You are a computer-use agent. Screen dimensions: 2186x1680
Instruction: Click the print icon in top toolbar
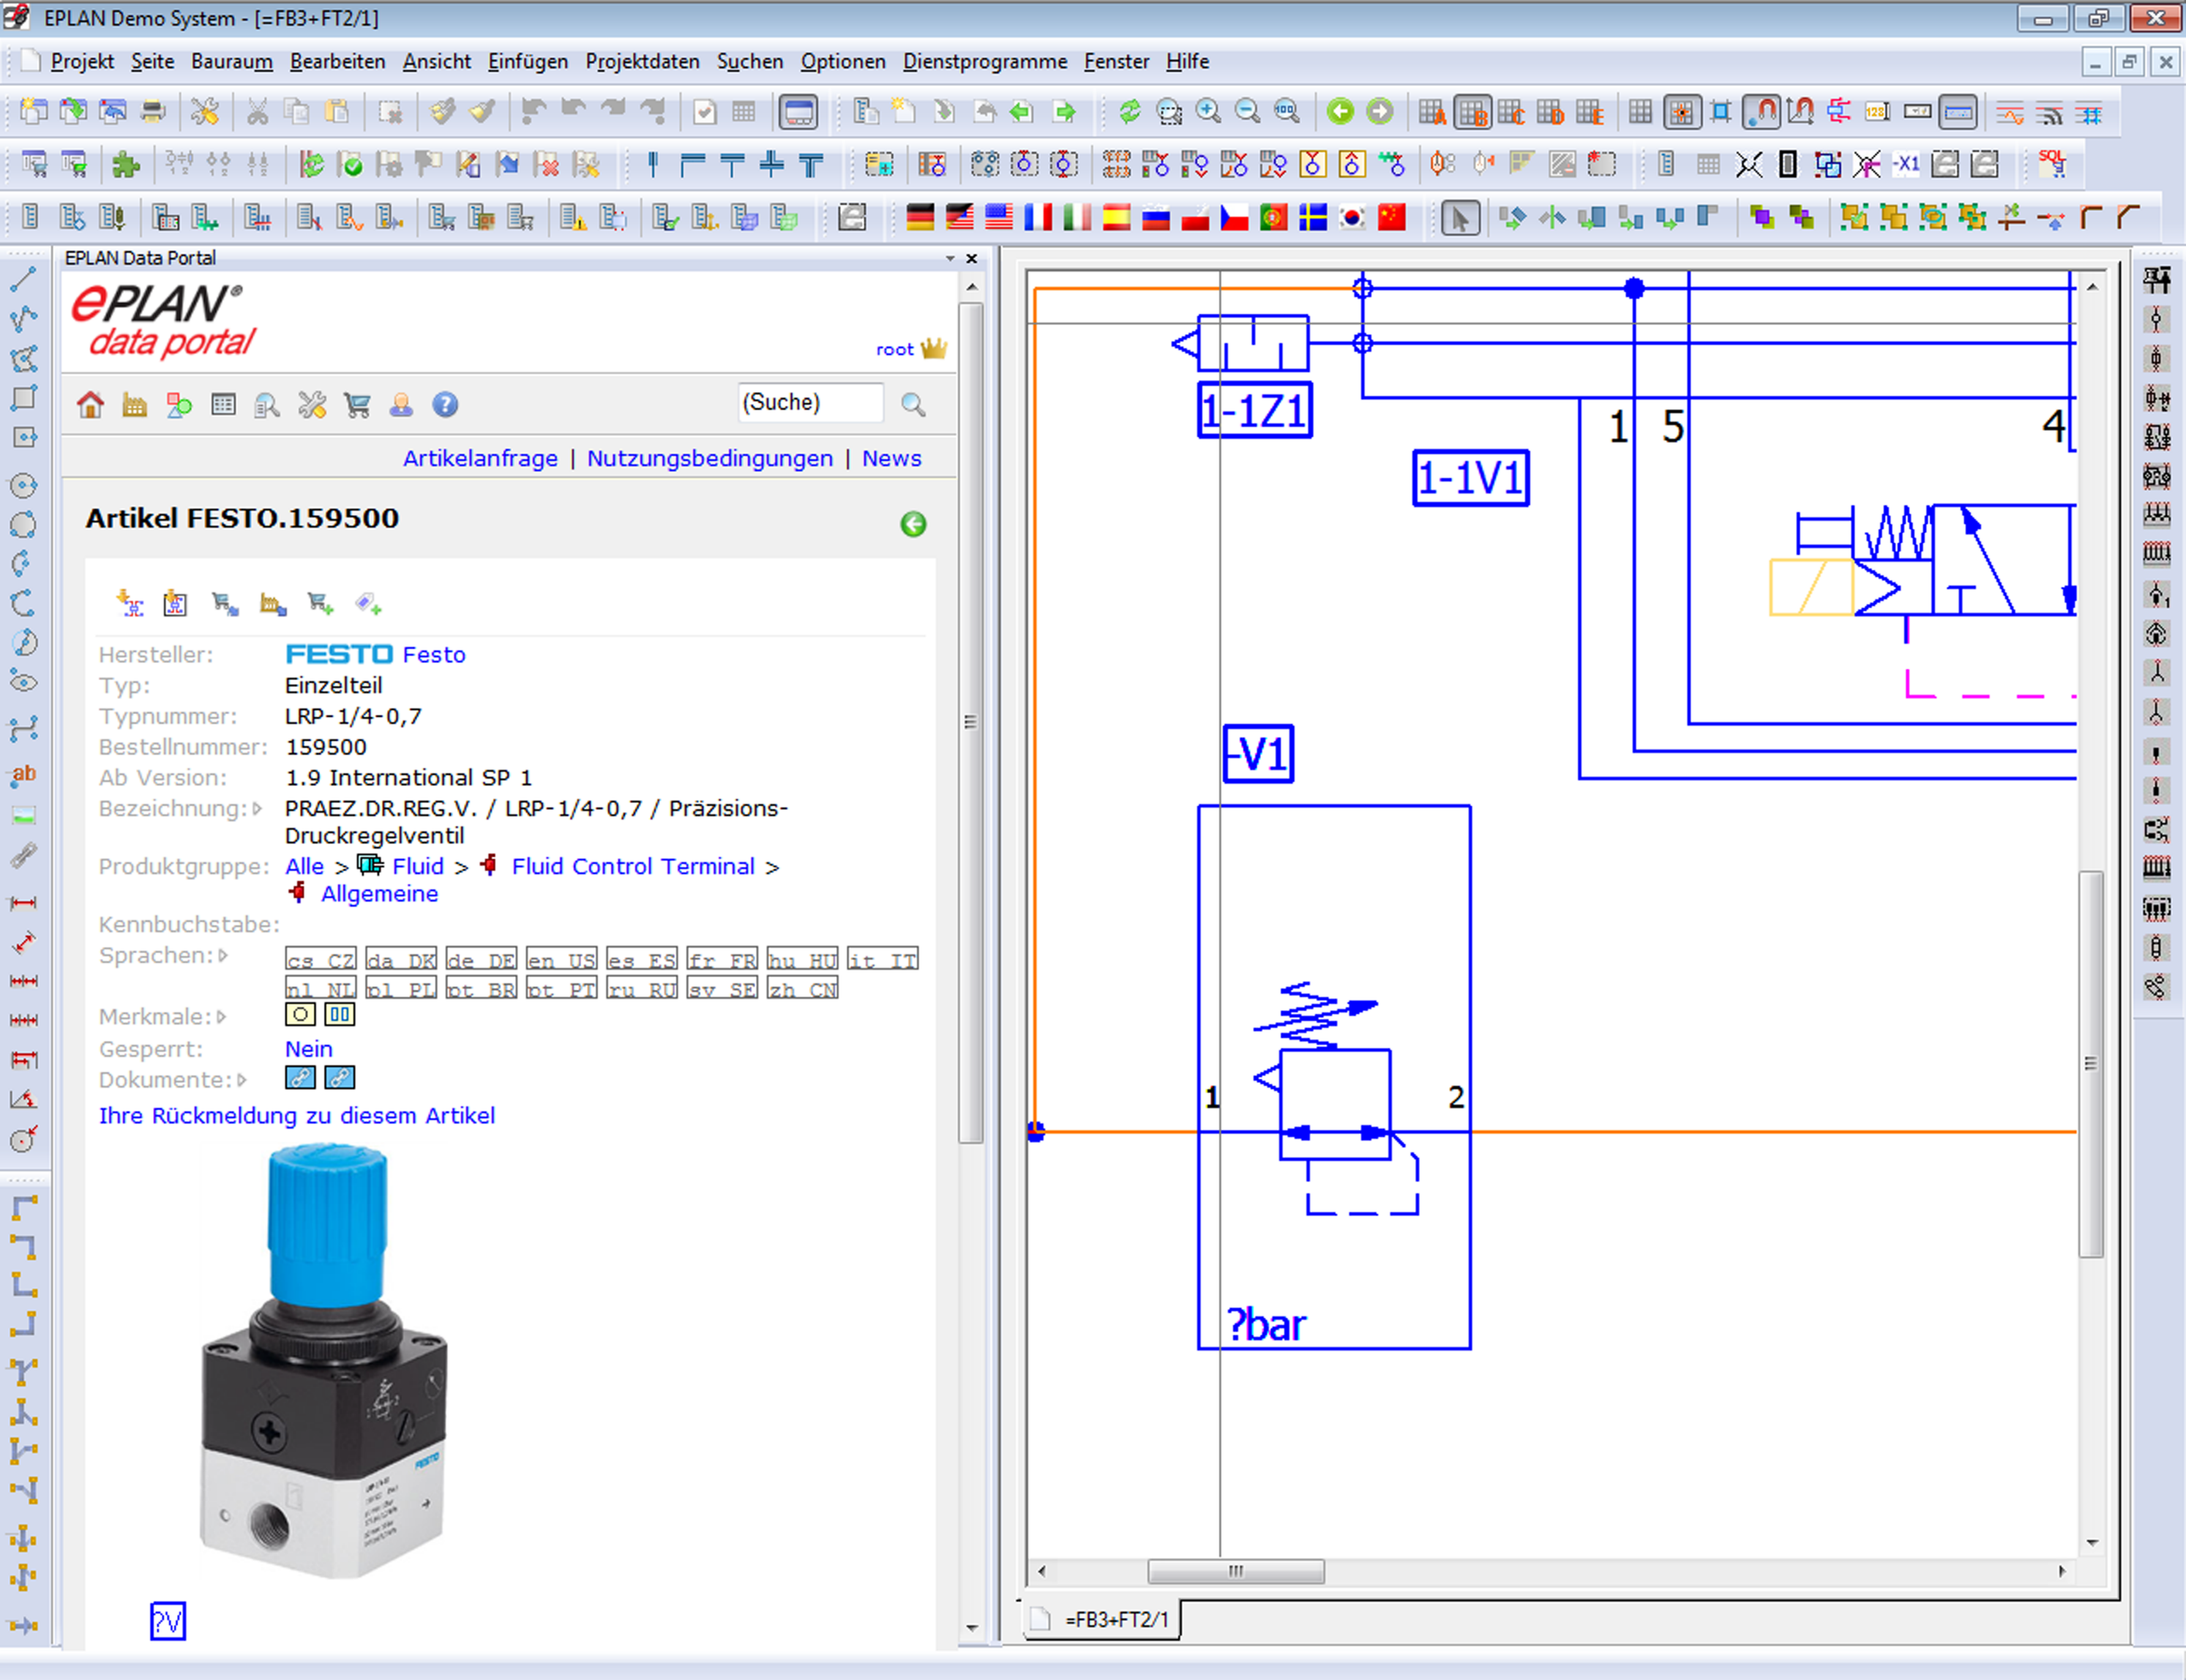tap(153, 112)
